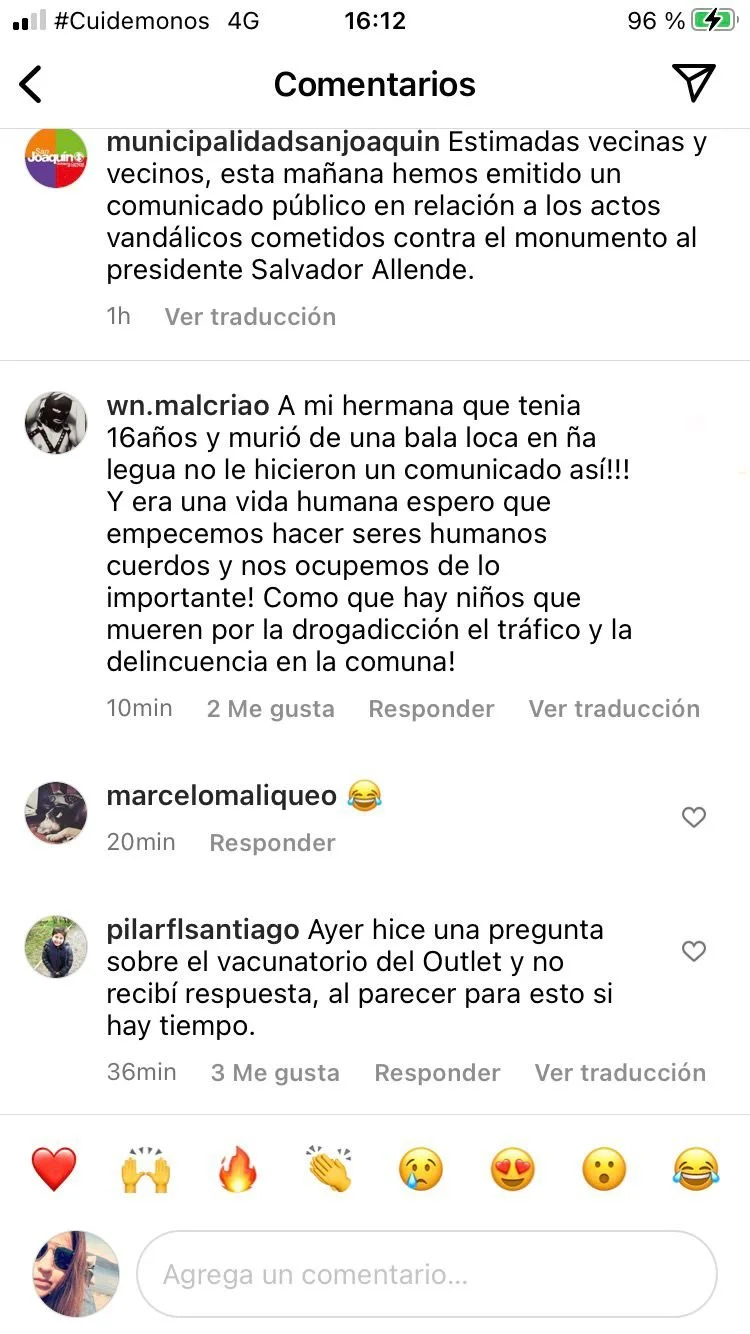The width and height of the screenshot is (750, 1334).
Task: Tap the Agrega un comentario input field
Action: [x=427, y=1274]
